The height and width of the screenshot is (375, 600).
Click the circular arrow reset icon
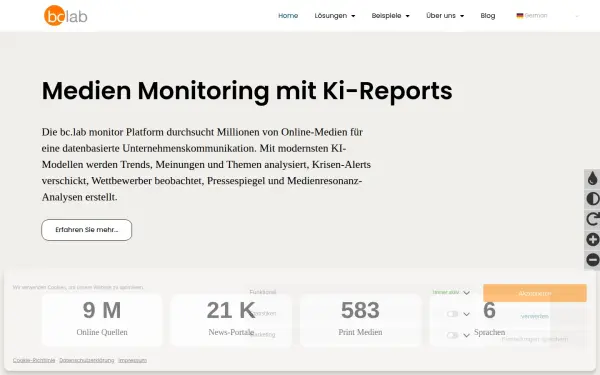[592, 219]
